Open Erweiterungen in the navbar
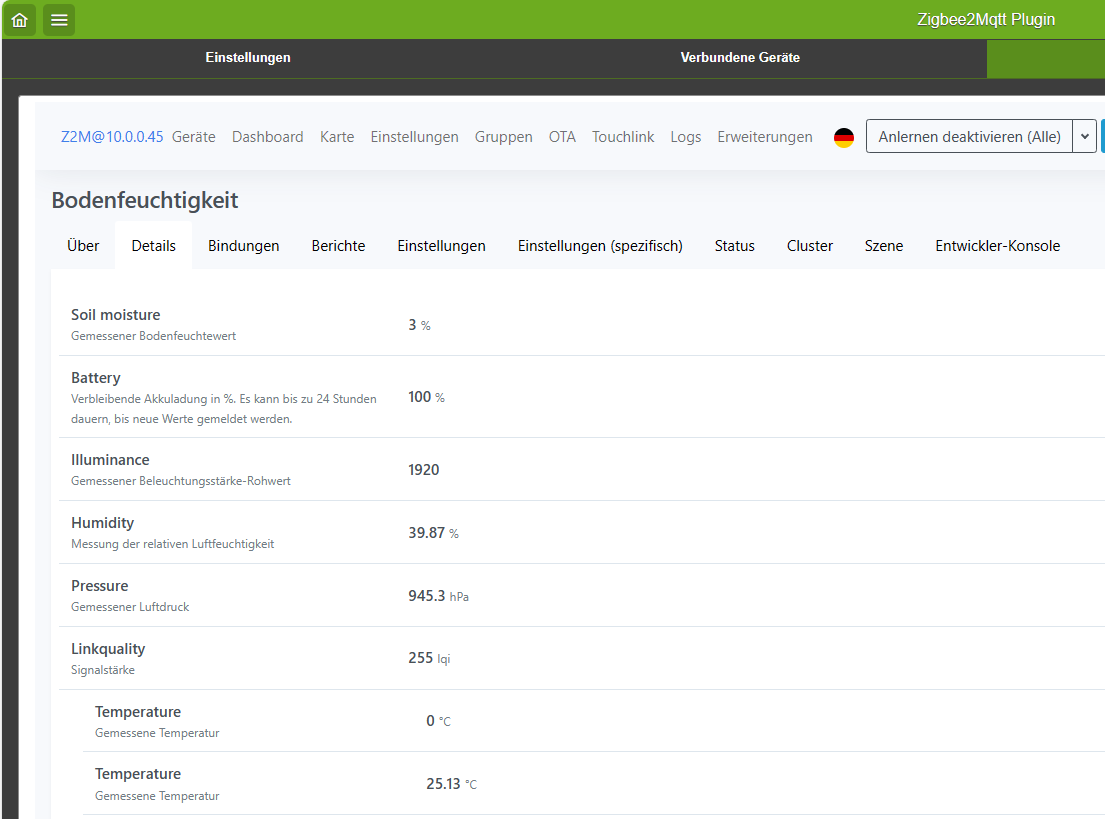This screenshot has height=819, width=1105. point(765,137)
